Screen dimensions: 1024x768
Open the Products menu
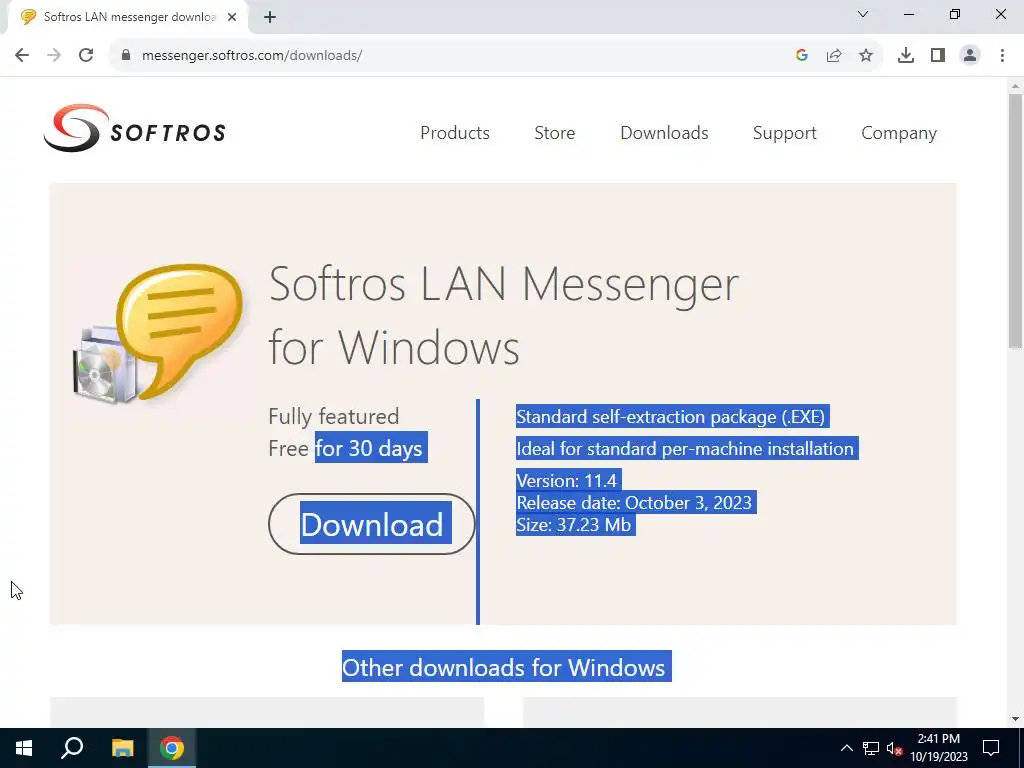(455, 133)
